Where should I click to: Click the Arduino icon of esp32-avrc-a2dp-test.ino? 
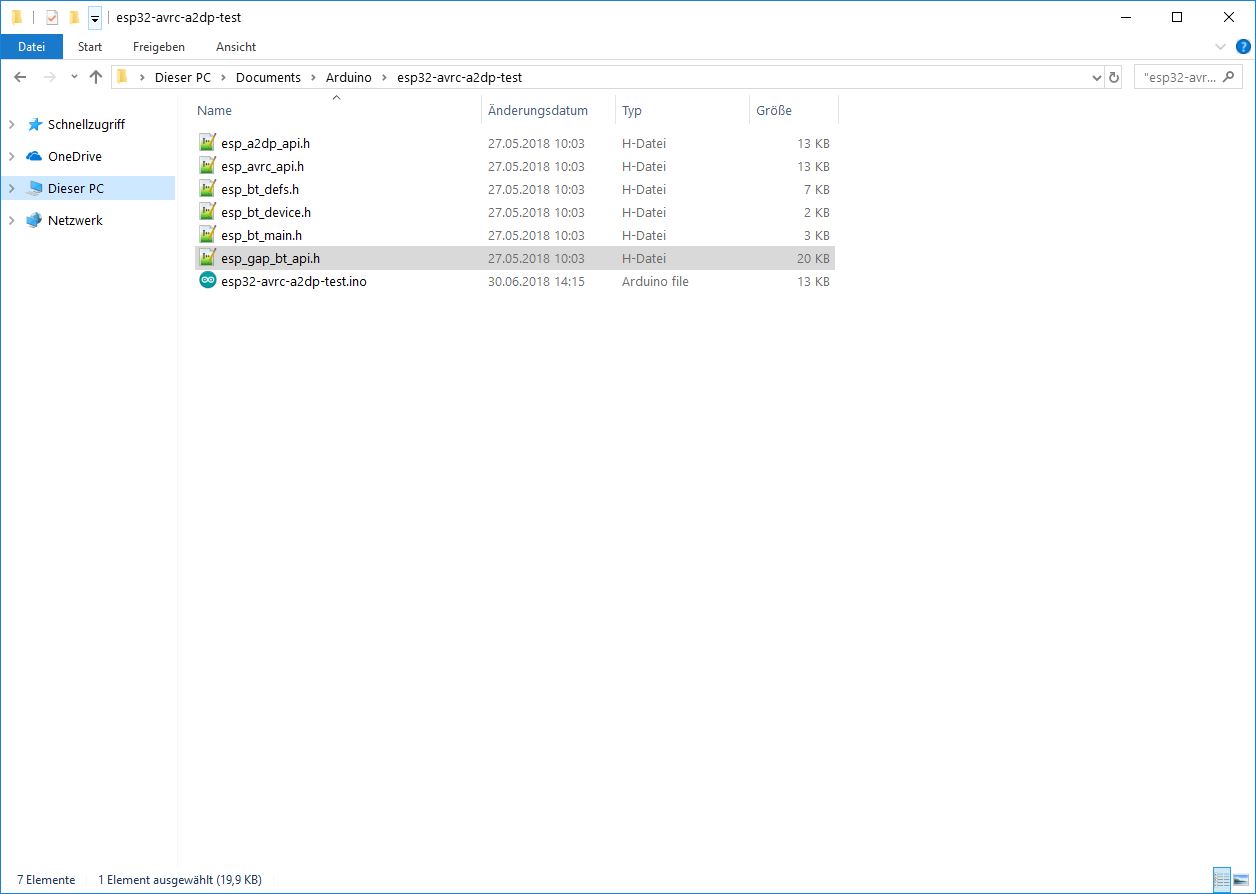pyautogui.click(x=208, y=280)
